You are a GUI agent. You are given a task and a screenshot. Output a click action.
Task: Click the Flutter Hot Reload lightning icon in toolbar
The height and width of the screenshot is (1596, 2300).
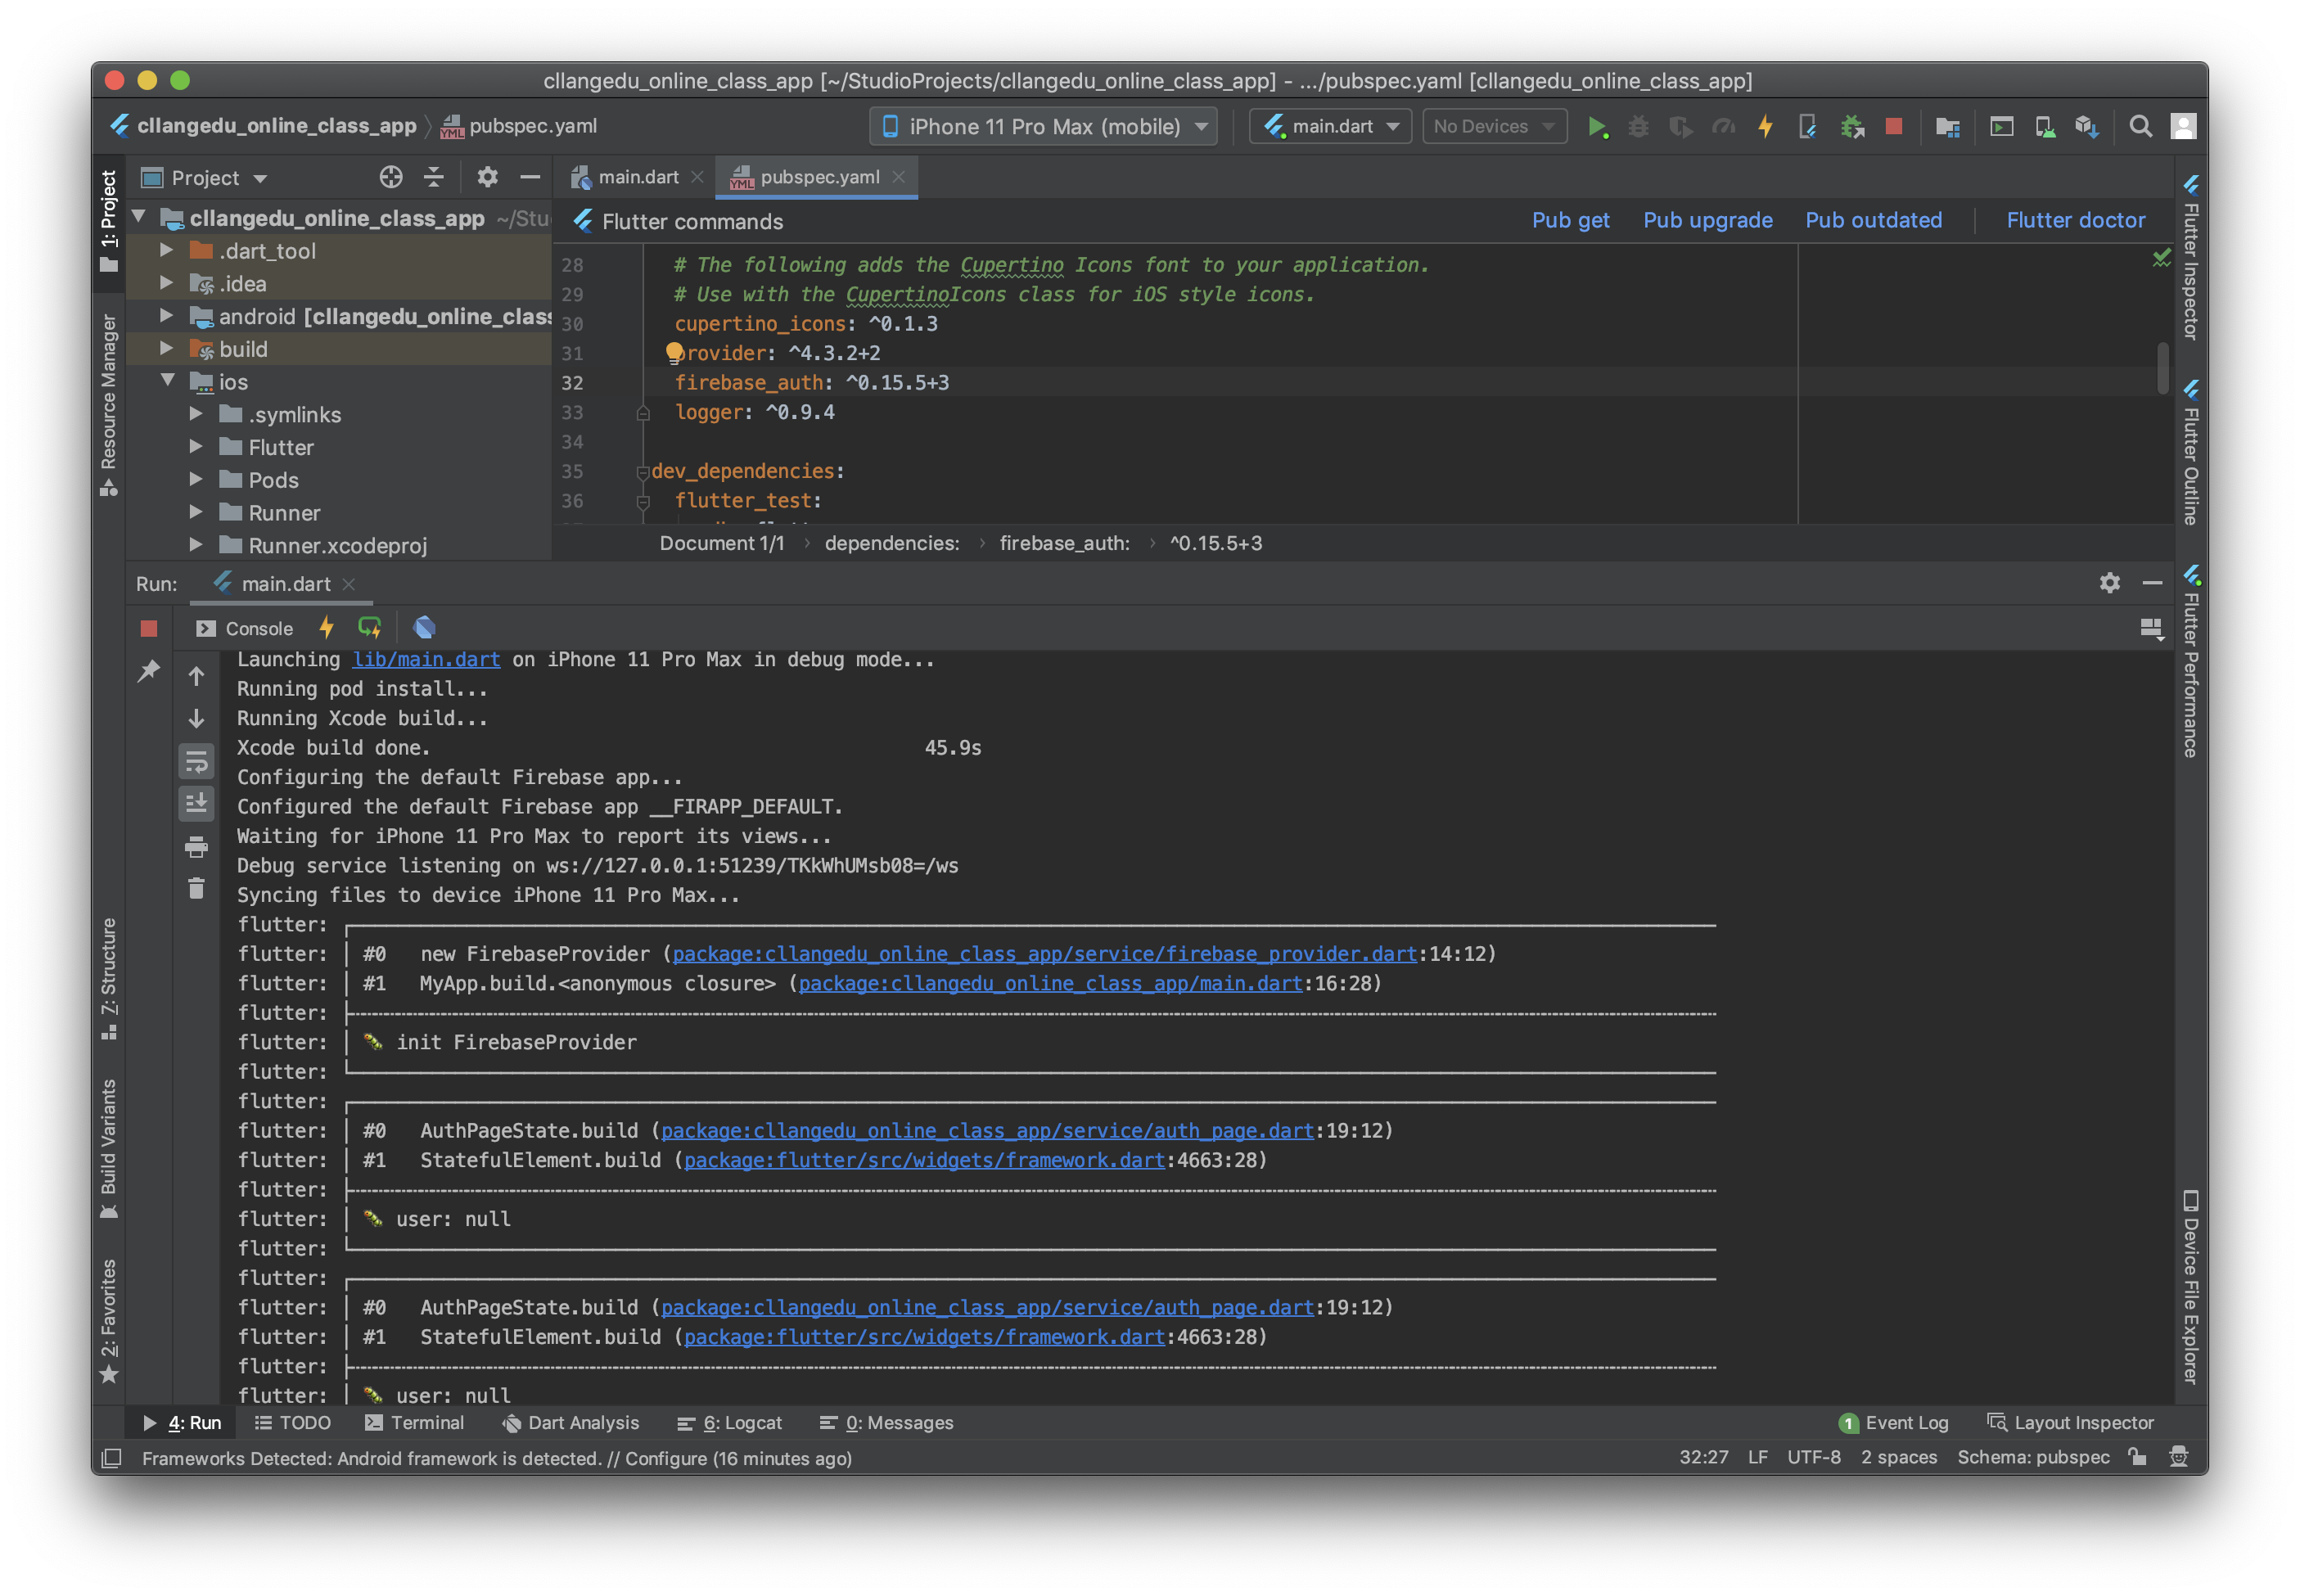[1765, 126]
